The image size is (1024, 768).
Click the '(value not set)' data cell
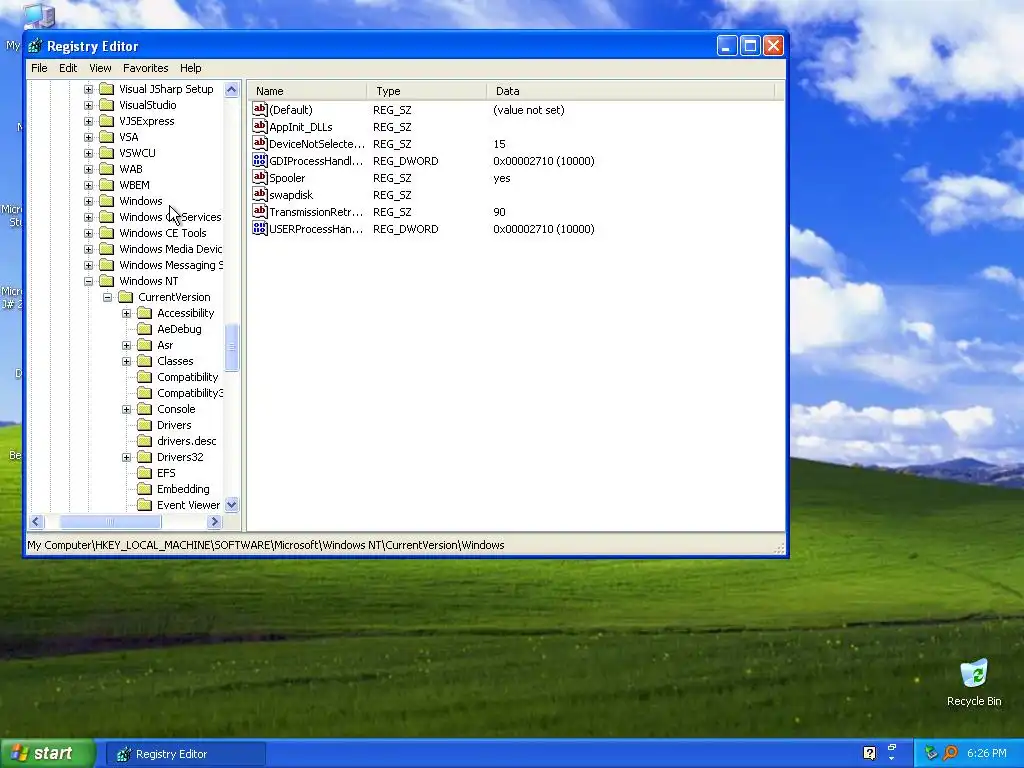pyautogui.click(x=528, y=110)
